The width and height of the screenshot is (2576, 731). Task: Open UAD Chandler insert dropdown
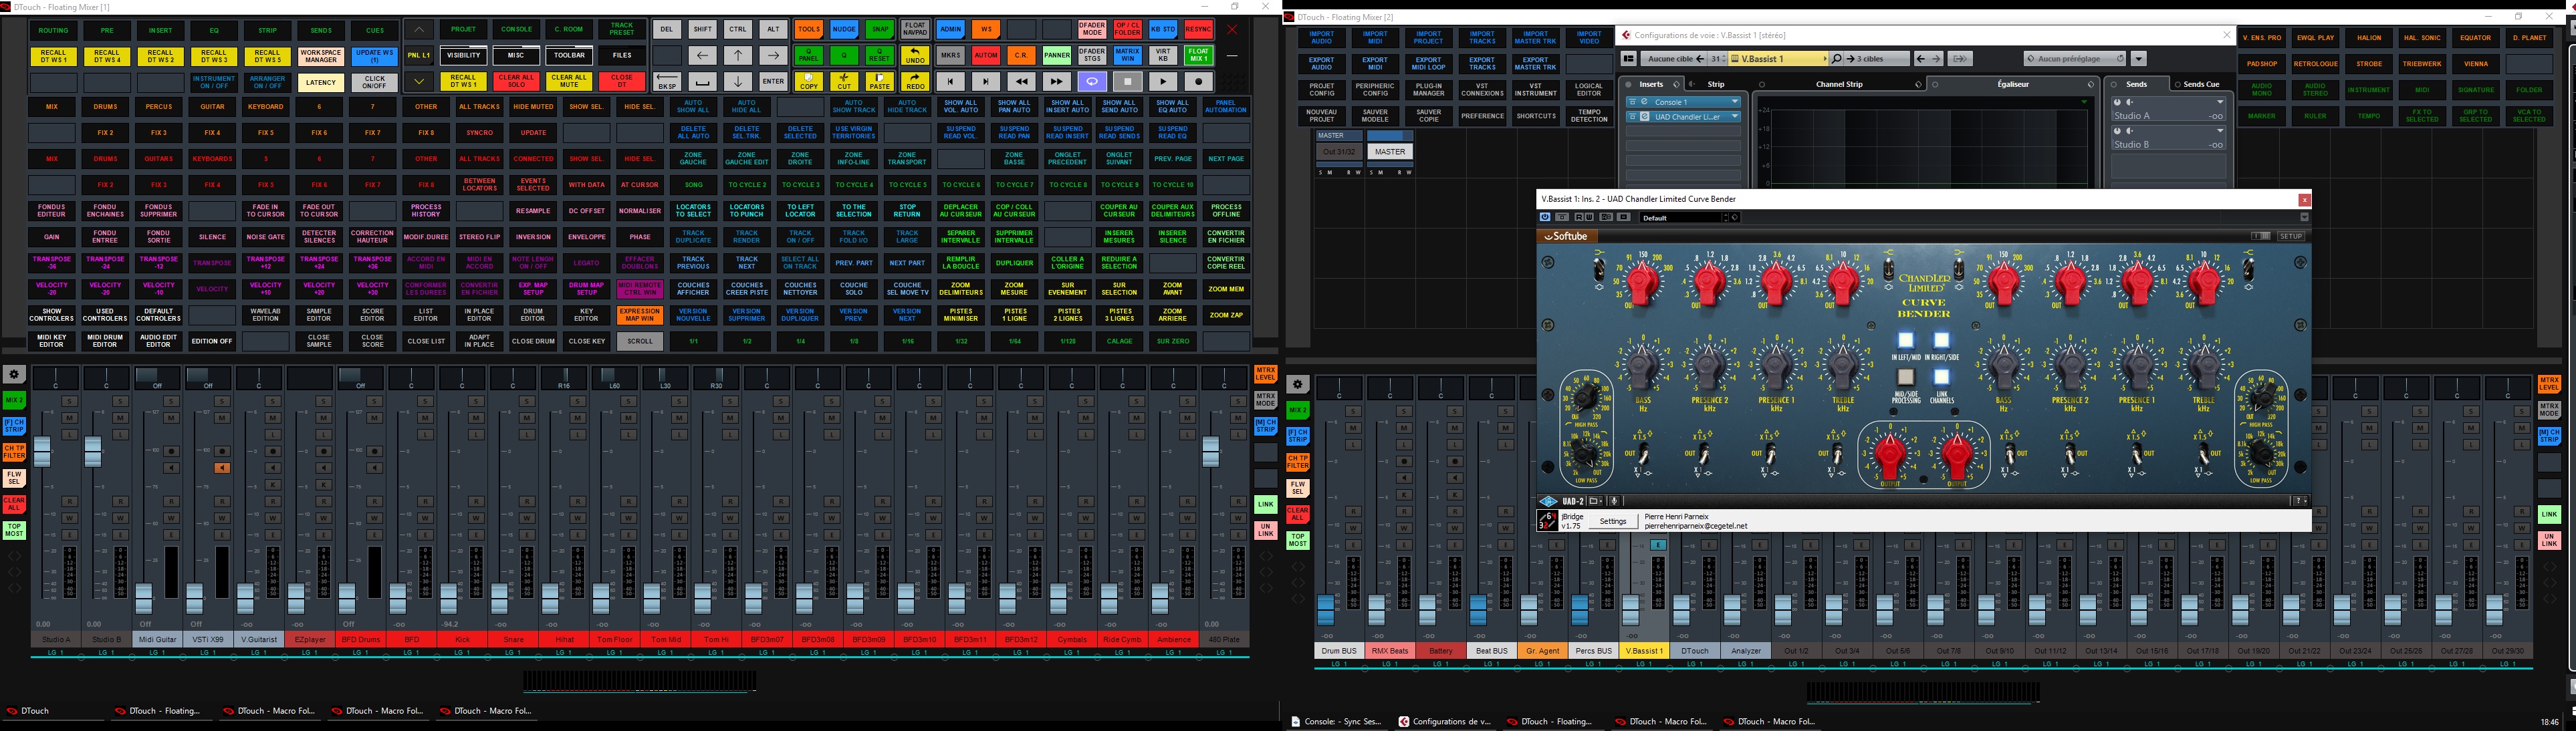1735,117
